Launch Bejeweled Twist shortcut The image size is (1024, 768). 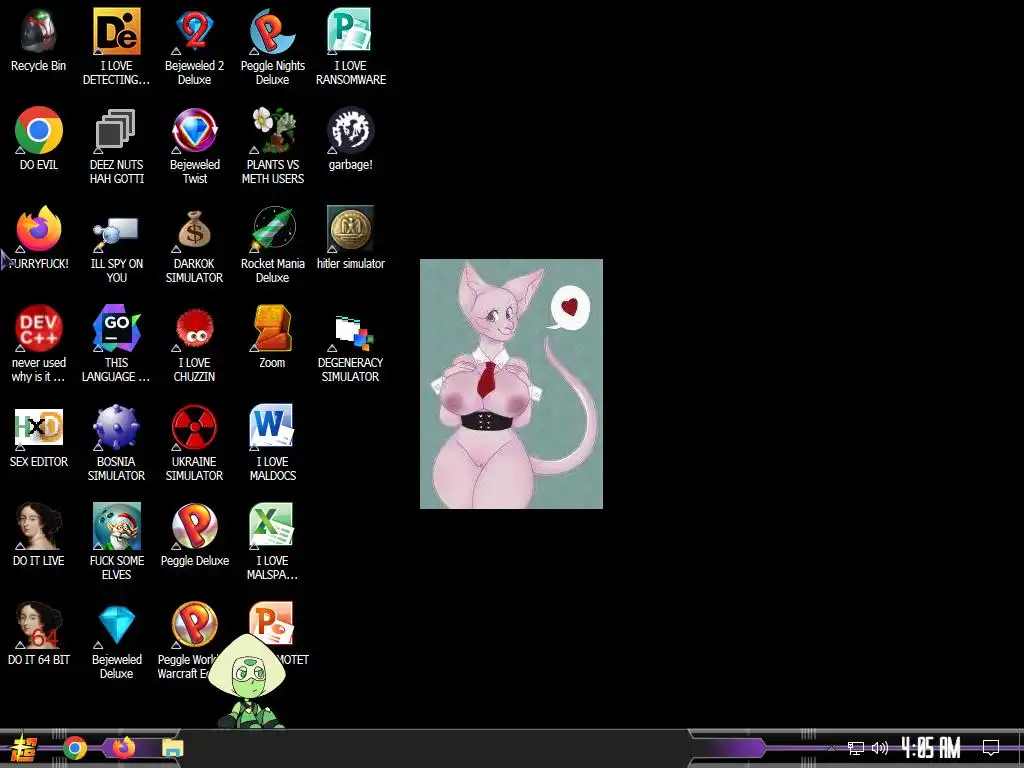(x=195, y=131)
